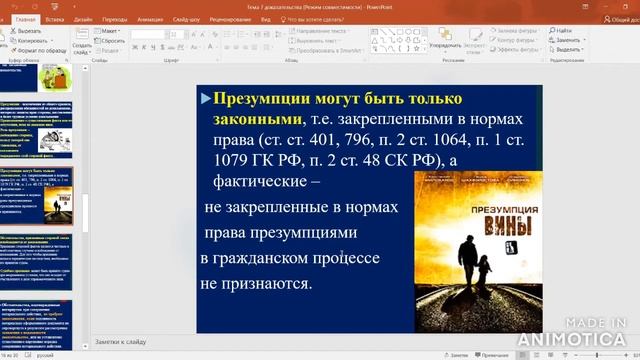
Task: Open Text Direction (Направление текста) dropdown
Action: (x=319, y=31)
